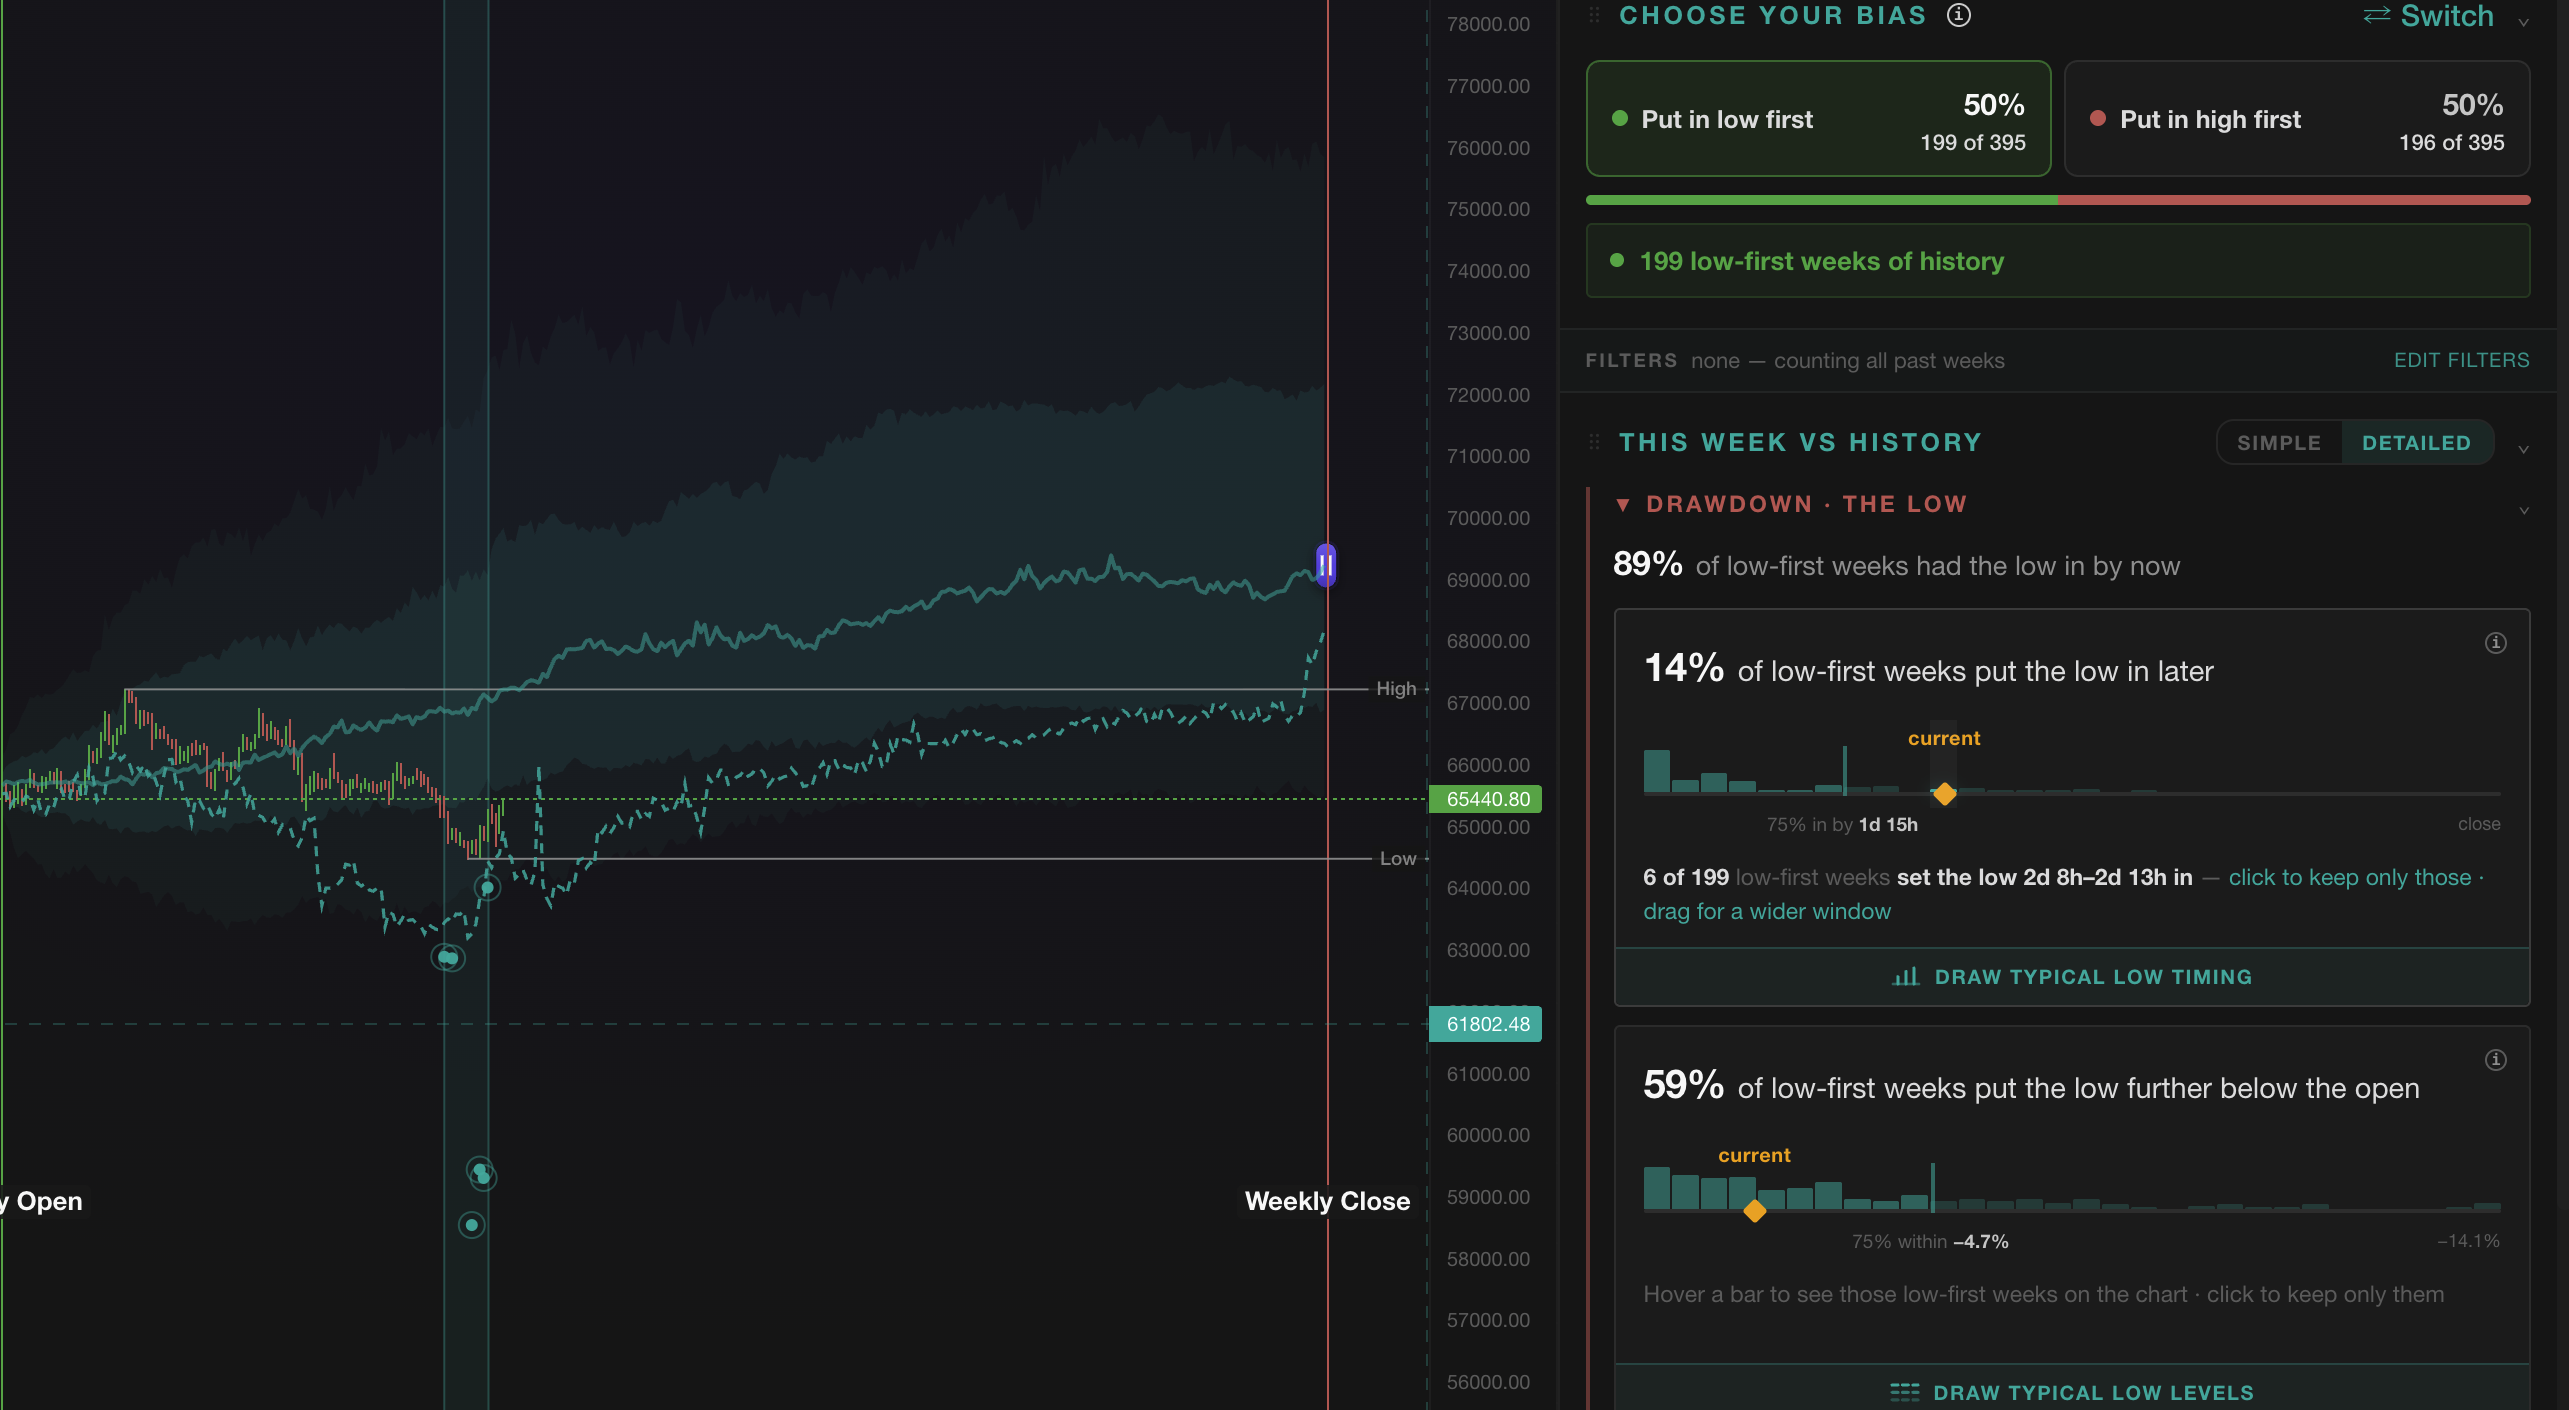The width and height of the screenshot is (2569, 1410).
Task: Click the 61802.48 price label on axis
Action: [x=1485, y=1024]
